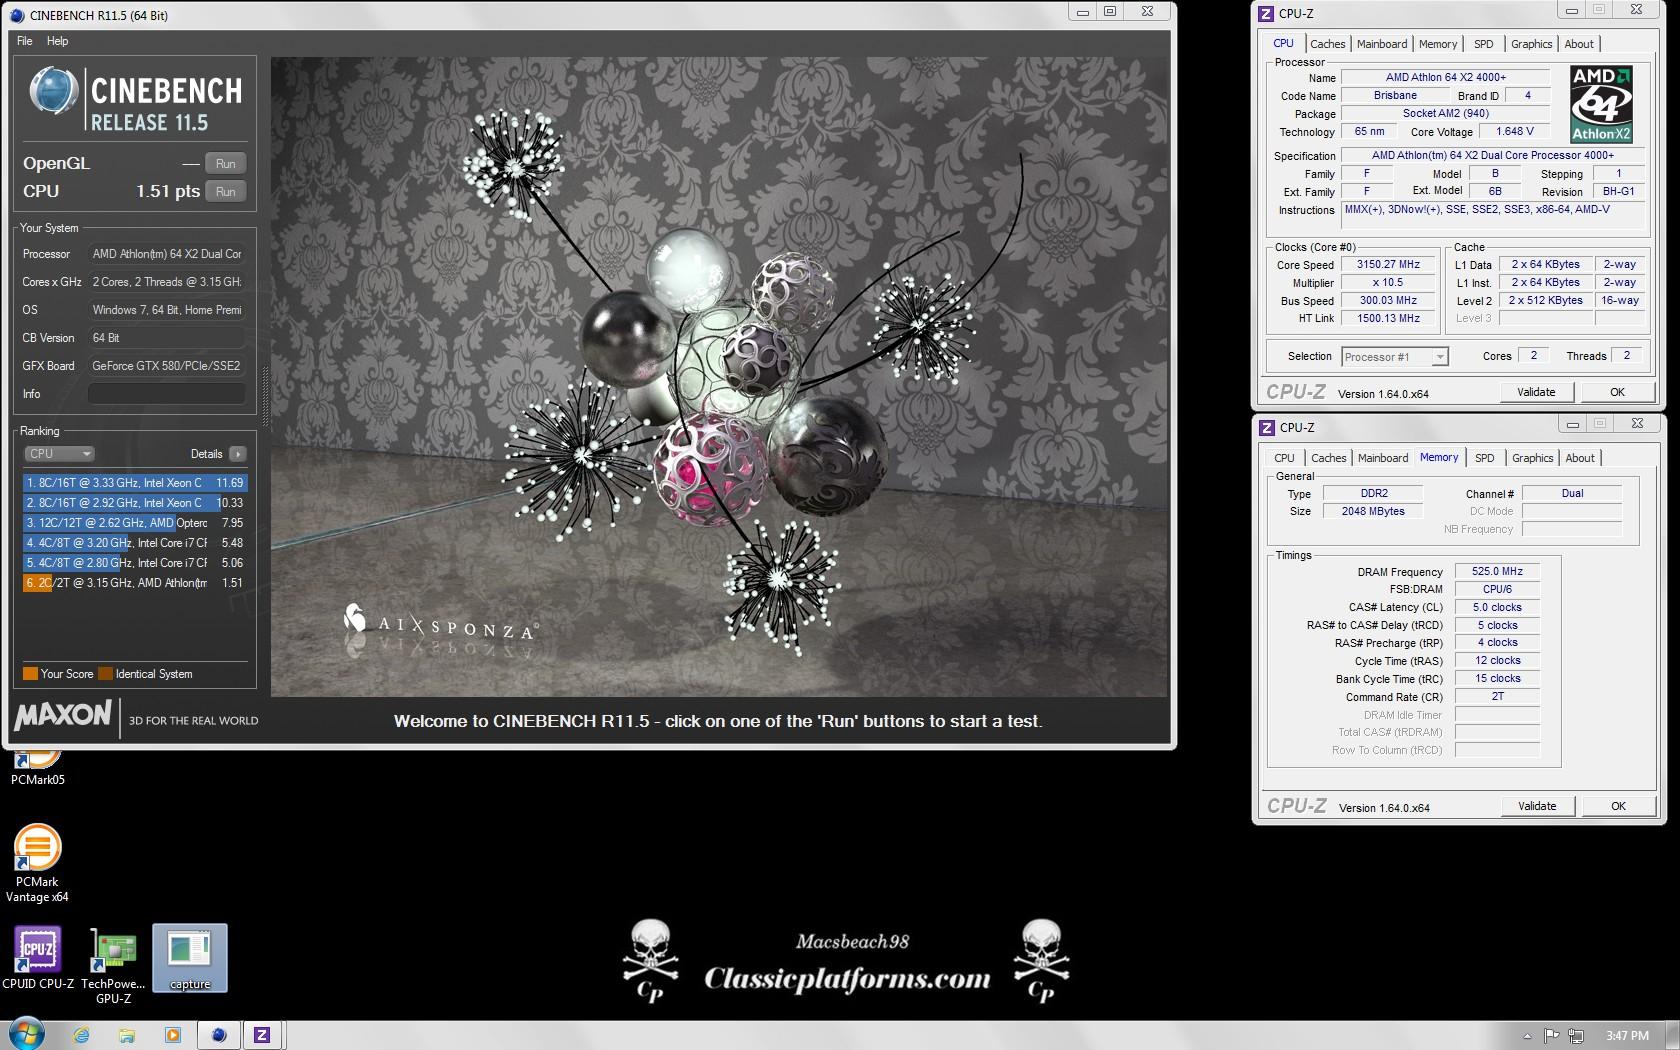Open the Help menu in Cinebench
1680x1050 pixels.
[58, 41]
